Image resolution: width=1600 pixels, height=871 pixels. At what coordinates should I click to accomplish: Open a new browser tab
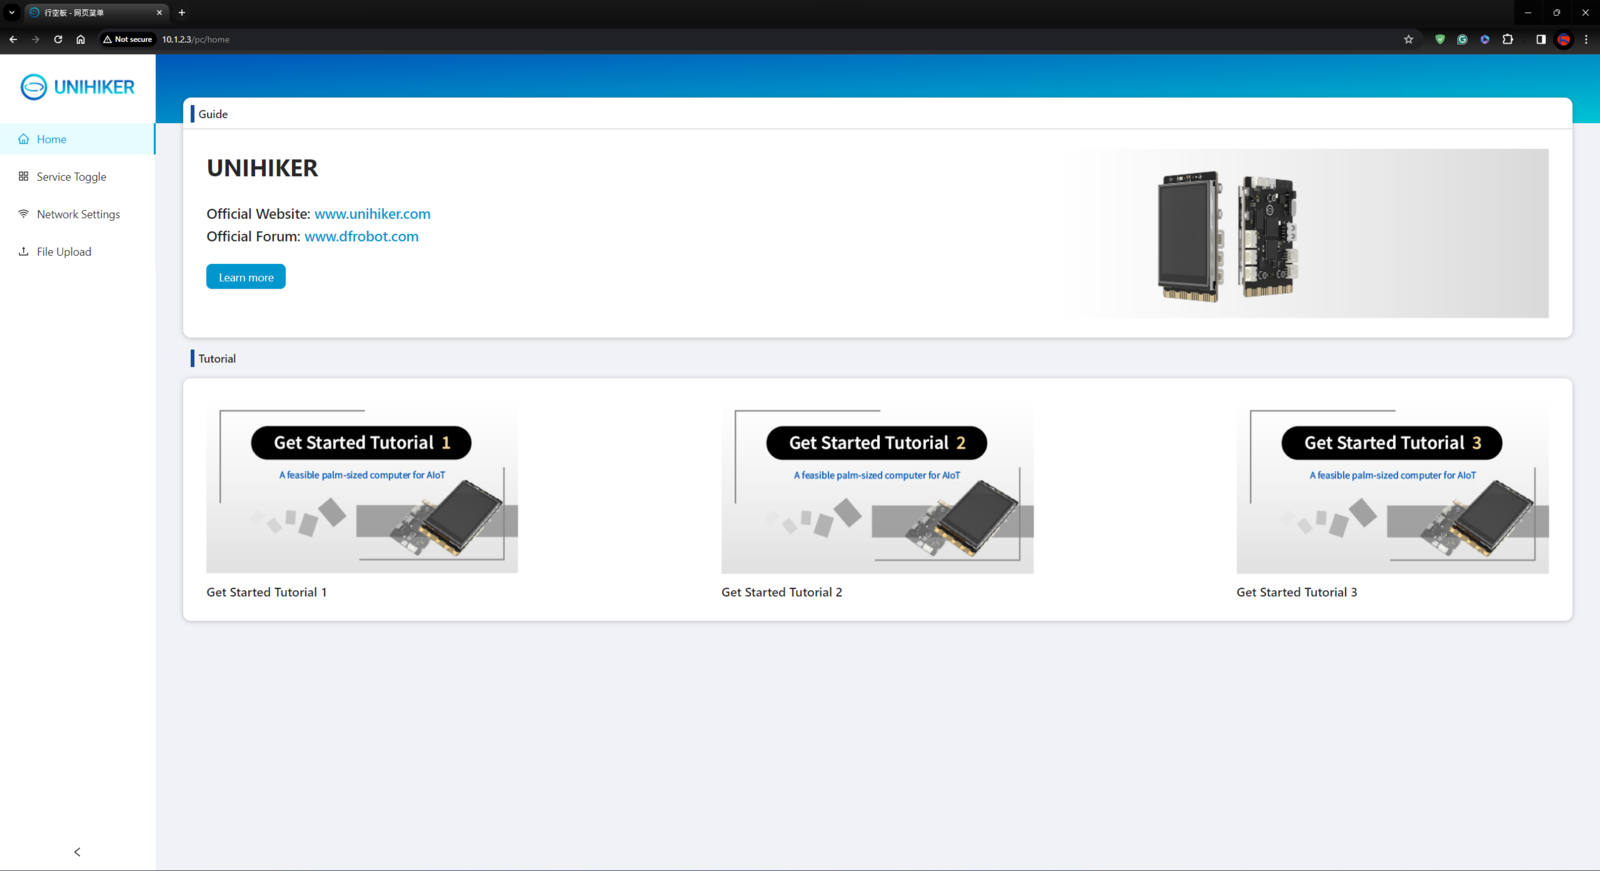[x=182, y=13]
